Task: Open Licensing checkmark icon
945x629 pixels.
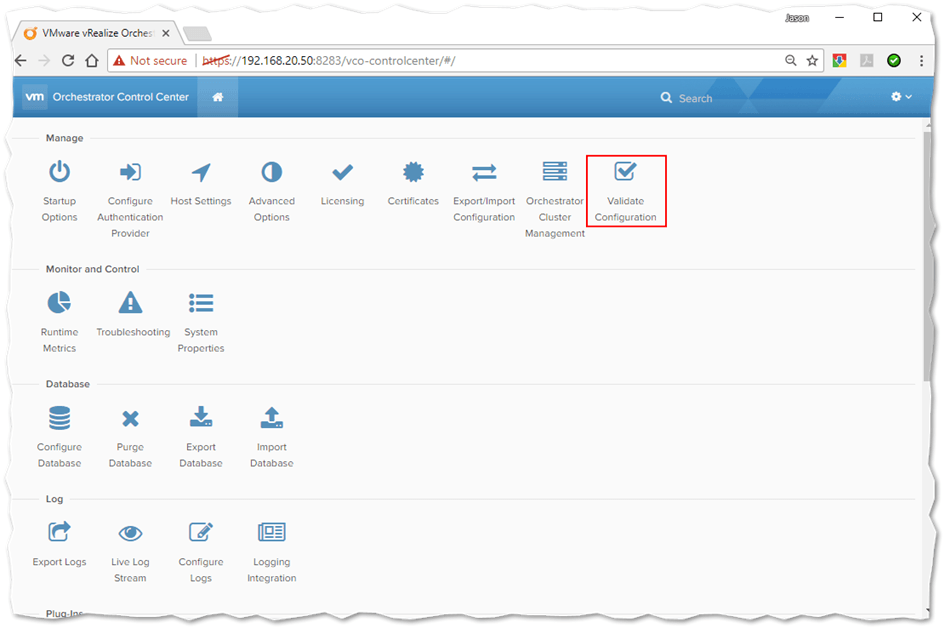Action: click(342, 172)
